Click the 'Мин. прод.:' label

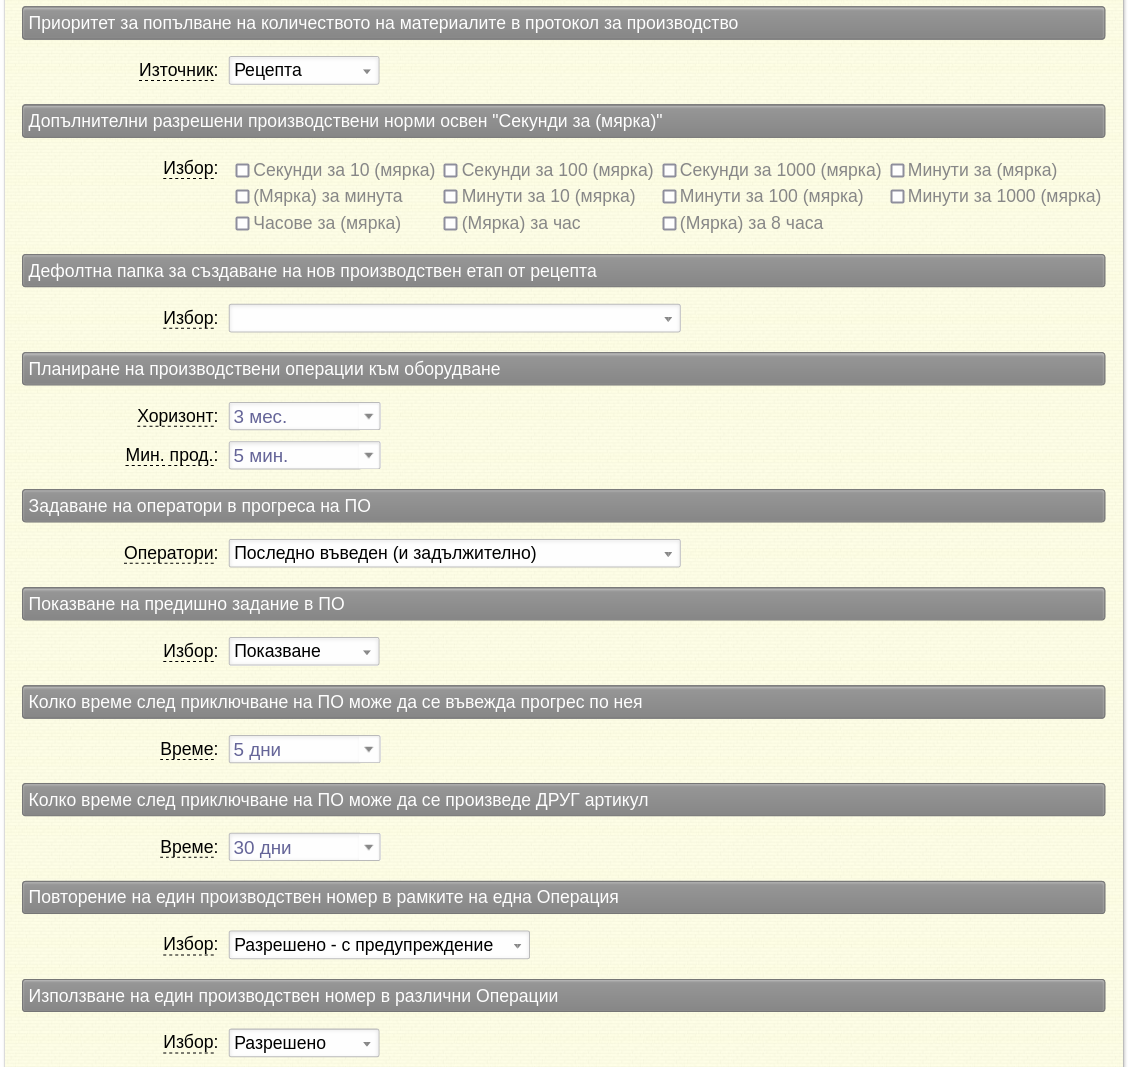pos(171,455)
